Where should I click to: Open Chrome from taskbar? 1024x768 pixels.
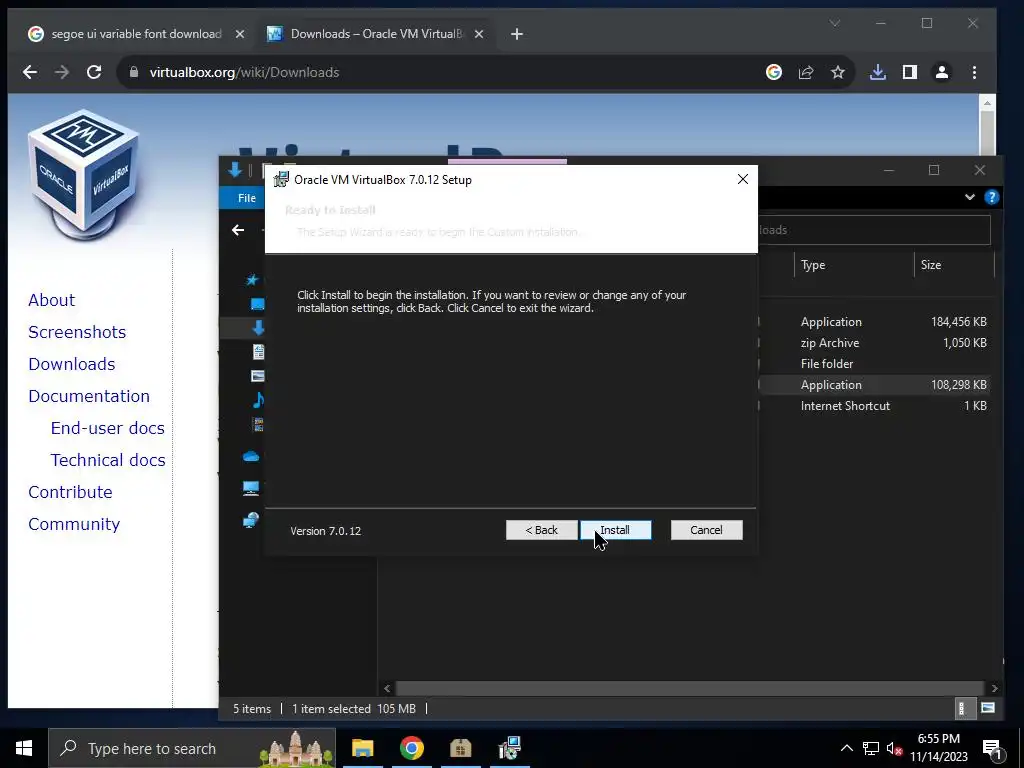pyautogui.click(x=411, y=748)
